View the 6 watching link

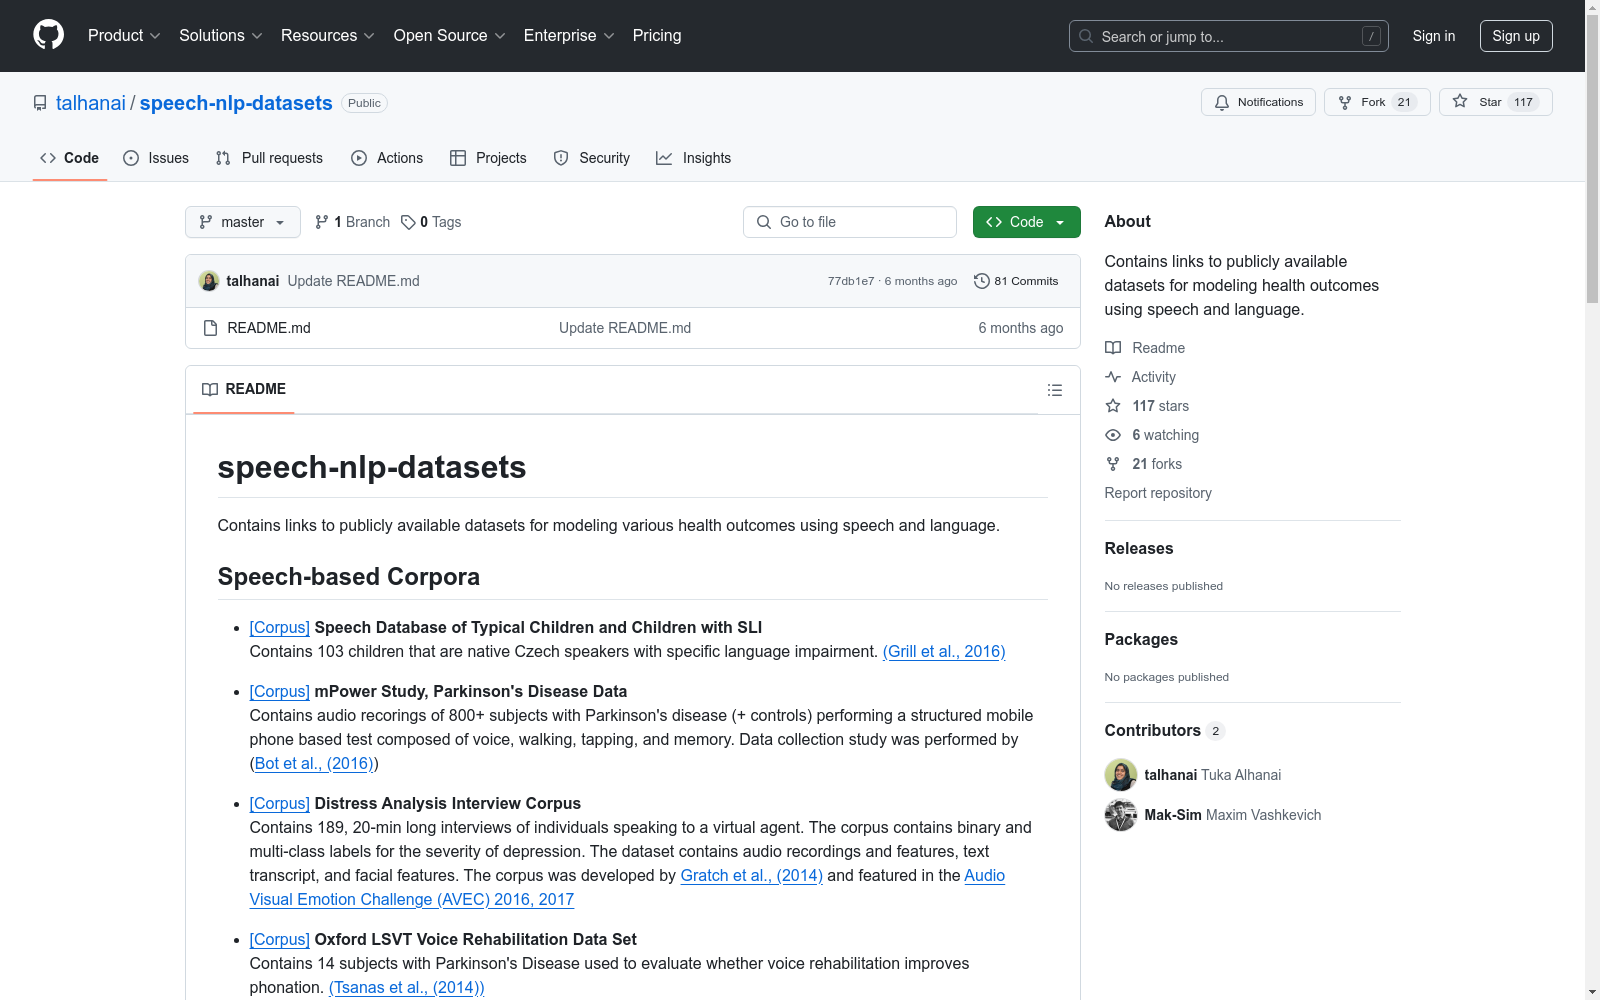[x=1152, y=435]
